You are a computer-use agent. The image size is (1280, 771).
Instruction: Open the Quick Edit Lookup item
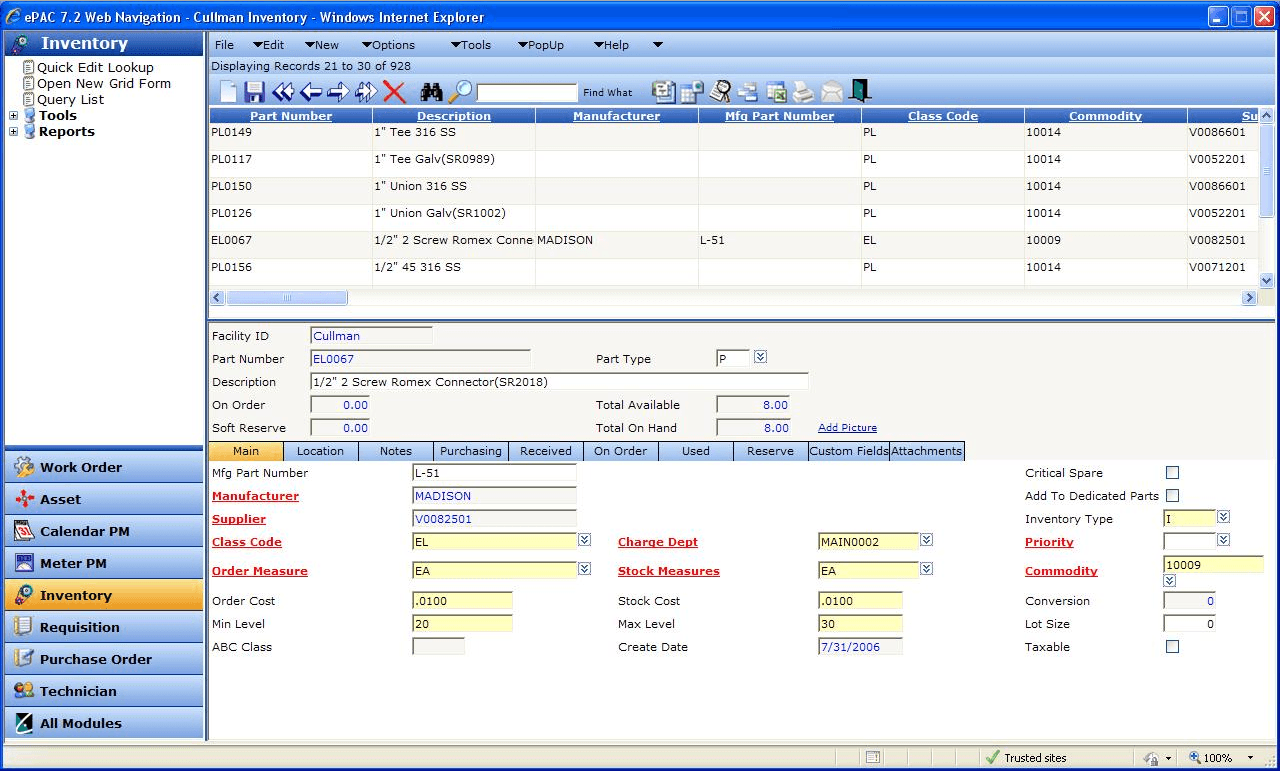point(96,68)
